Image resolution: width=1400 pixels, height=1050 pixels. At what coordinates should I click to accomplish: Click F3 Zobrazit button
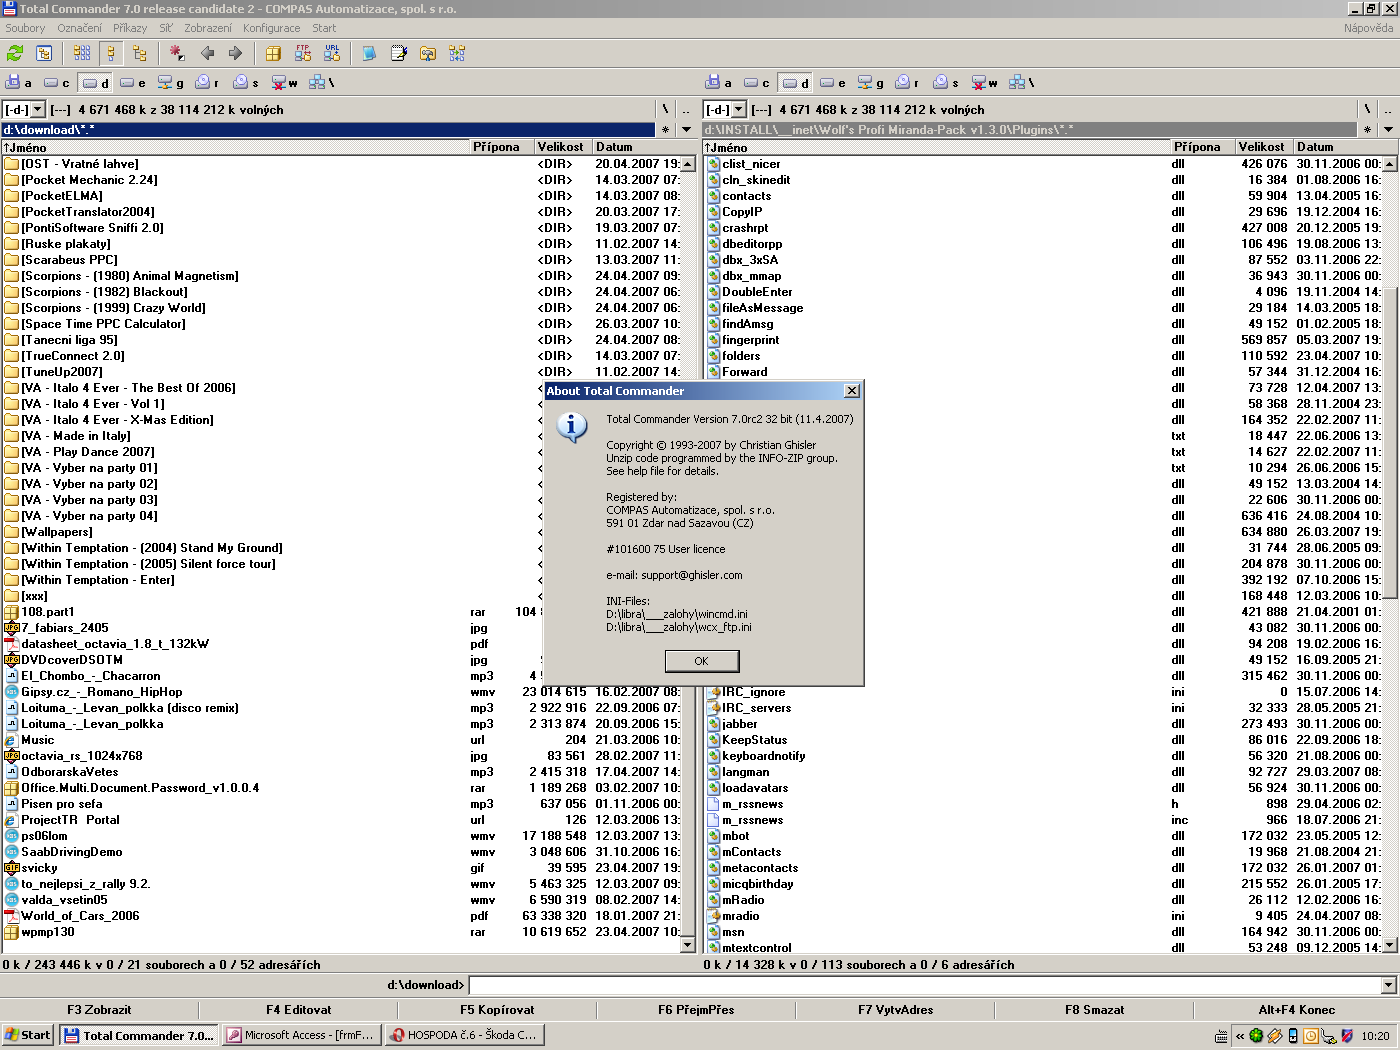coord(99,1010)
